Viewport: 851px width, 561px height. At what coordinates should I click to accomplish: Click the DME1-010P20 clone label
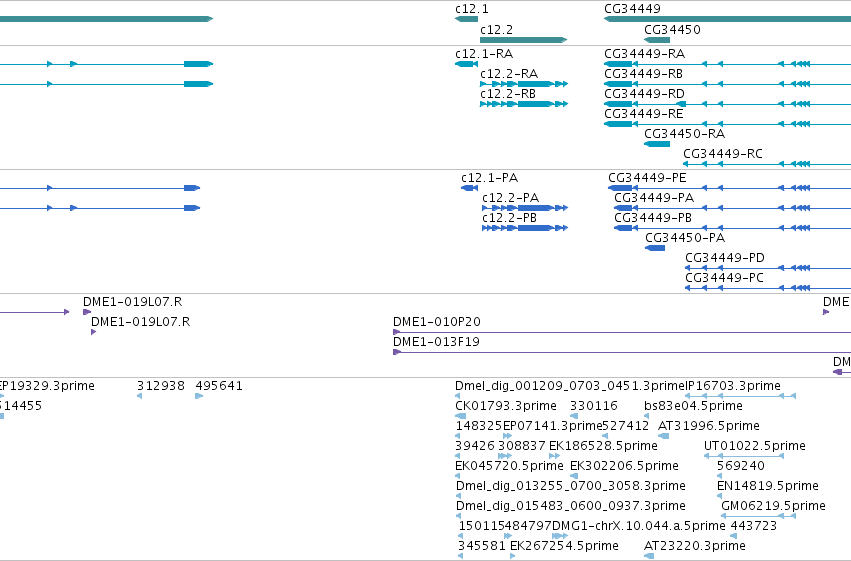(437, 322)
